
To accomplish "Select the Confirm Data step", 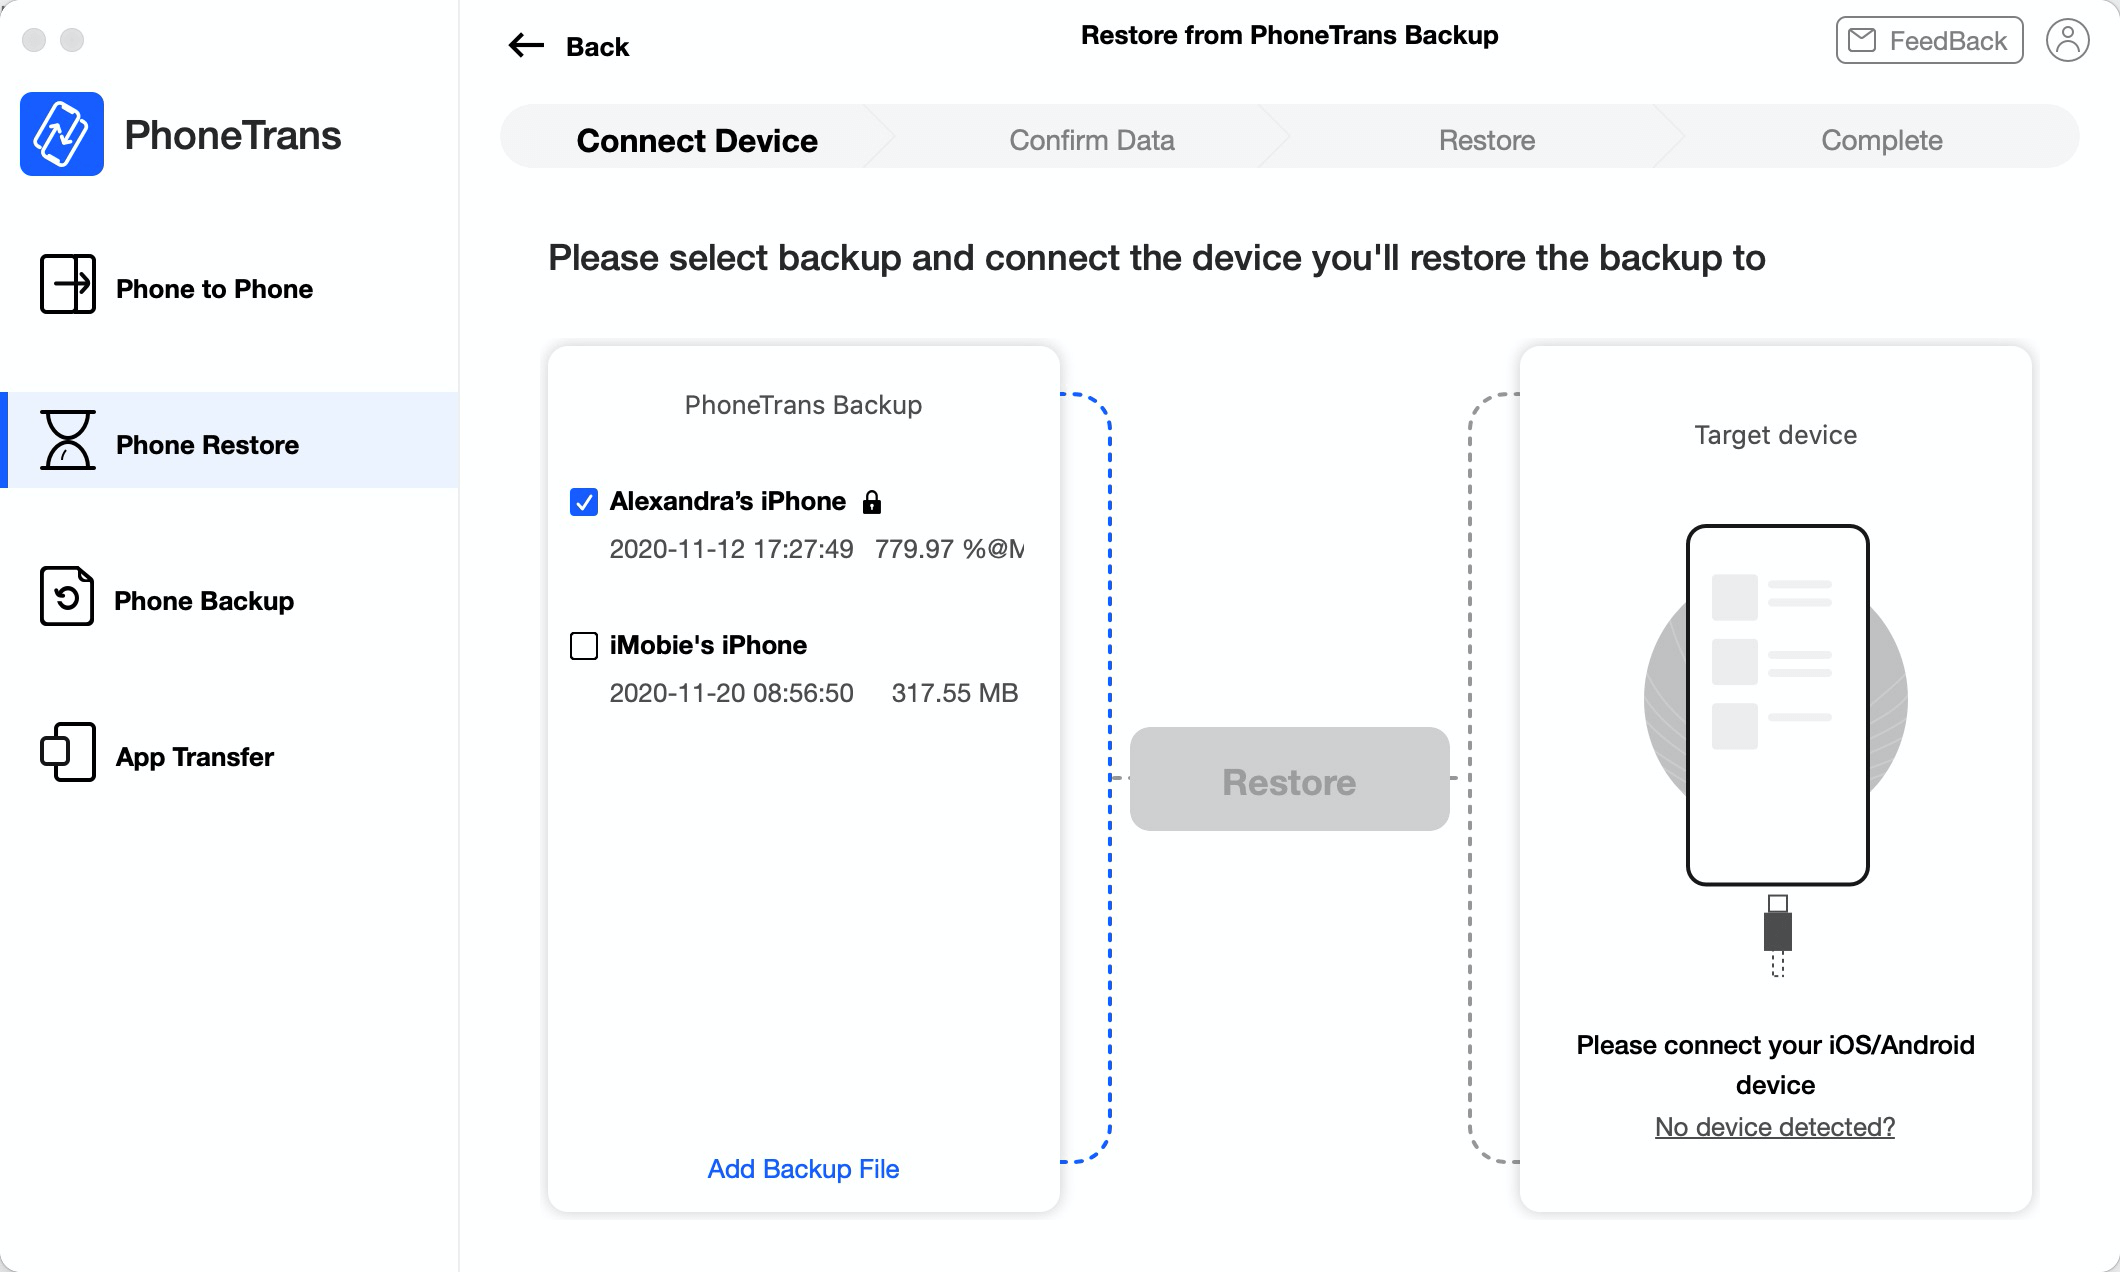I will pos(1092,140).
